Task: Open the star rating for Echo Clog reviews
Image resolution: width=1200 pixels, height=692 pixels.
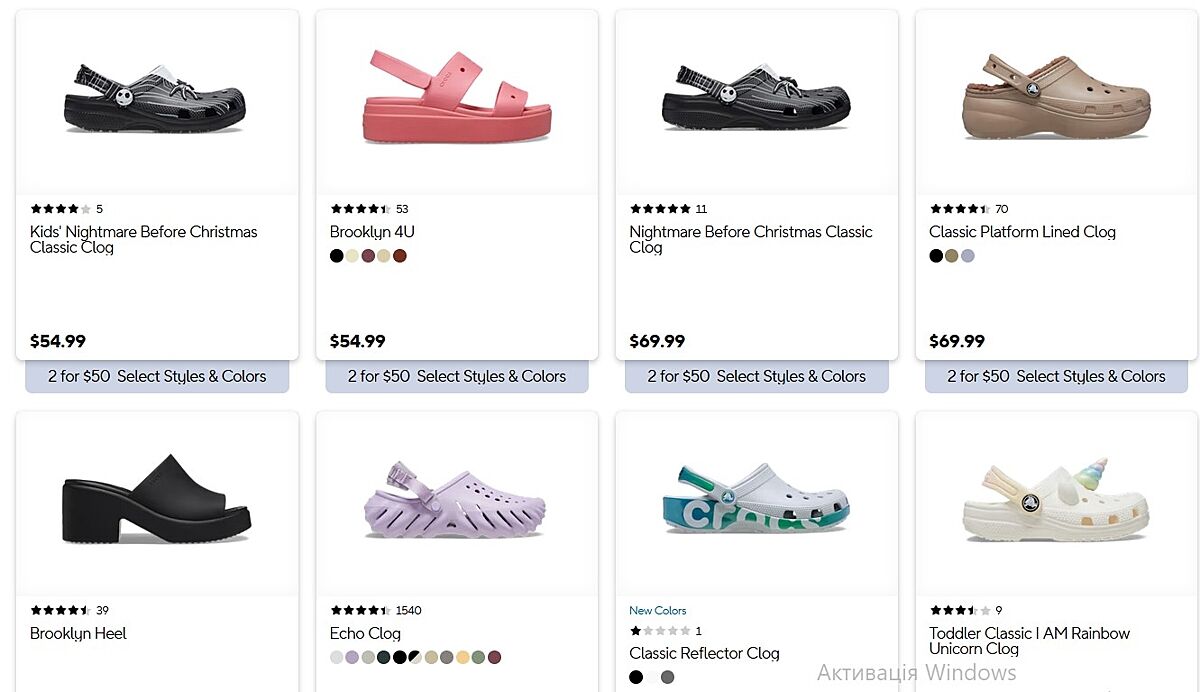Action: [360, 610]
